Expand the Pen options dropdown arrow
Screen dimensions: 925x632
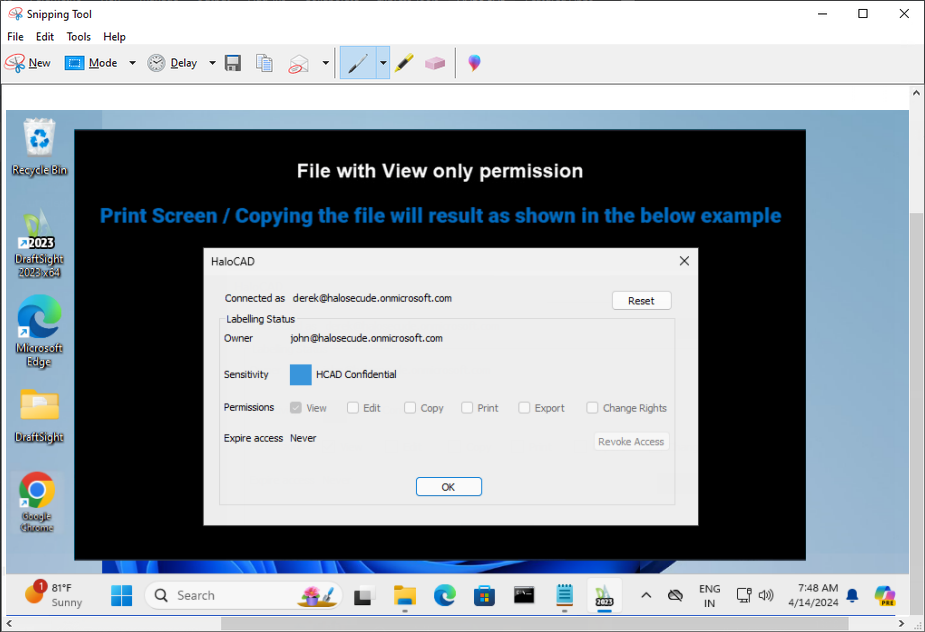(x=383, y=63)
